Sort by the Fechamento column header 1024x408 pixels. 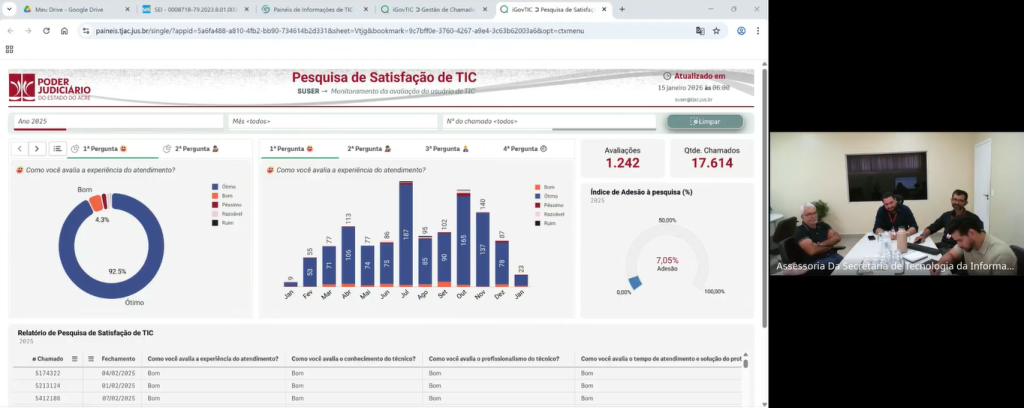pyautogui.click(x=119, y=359)
